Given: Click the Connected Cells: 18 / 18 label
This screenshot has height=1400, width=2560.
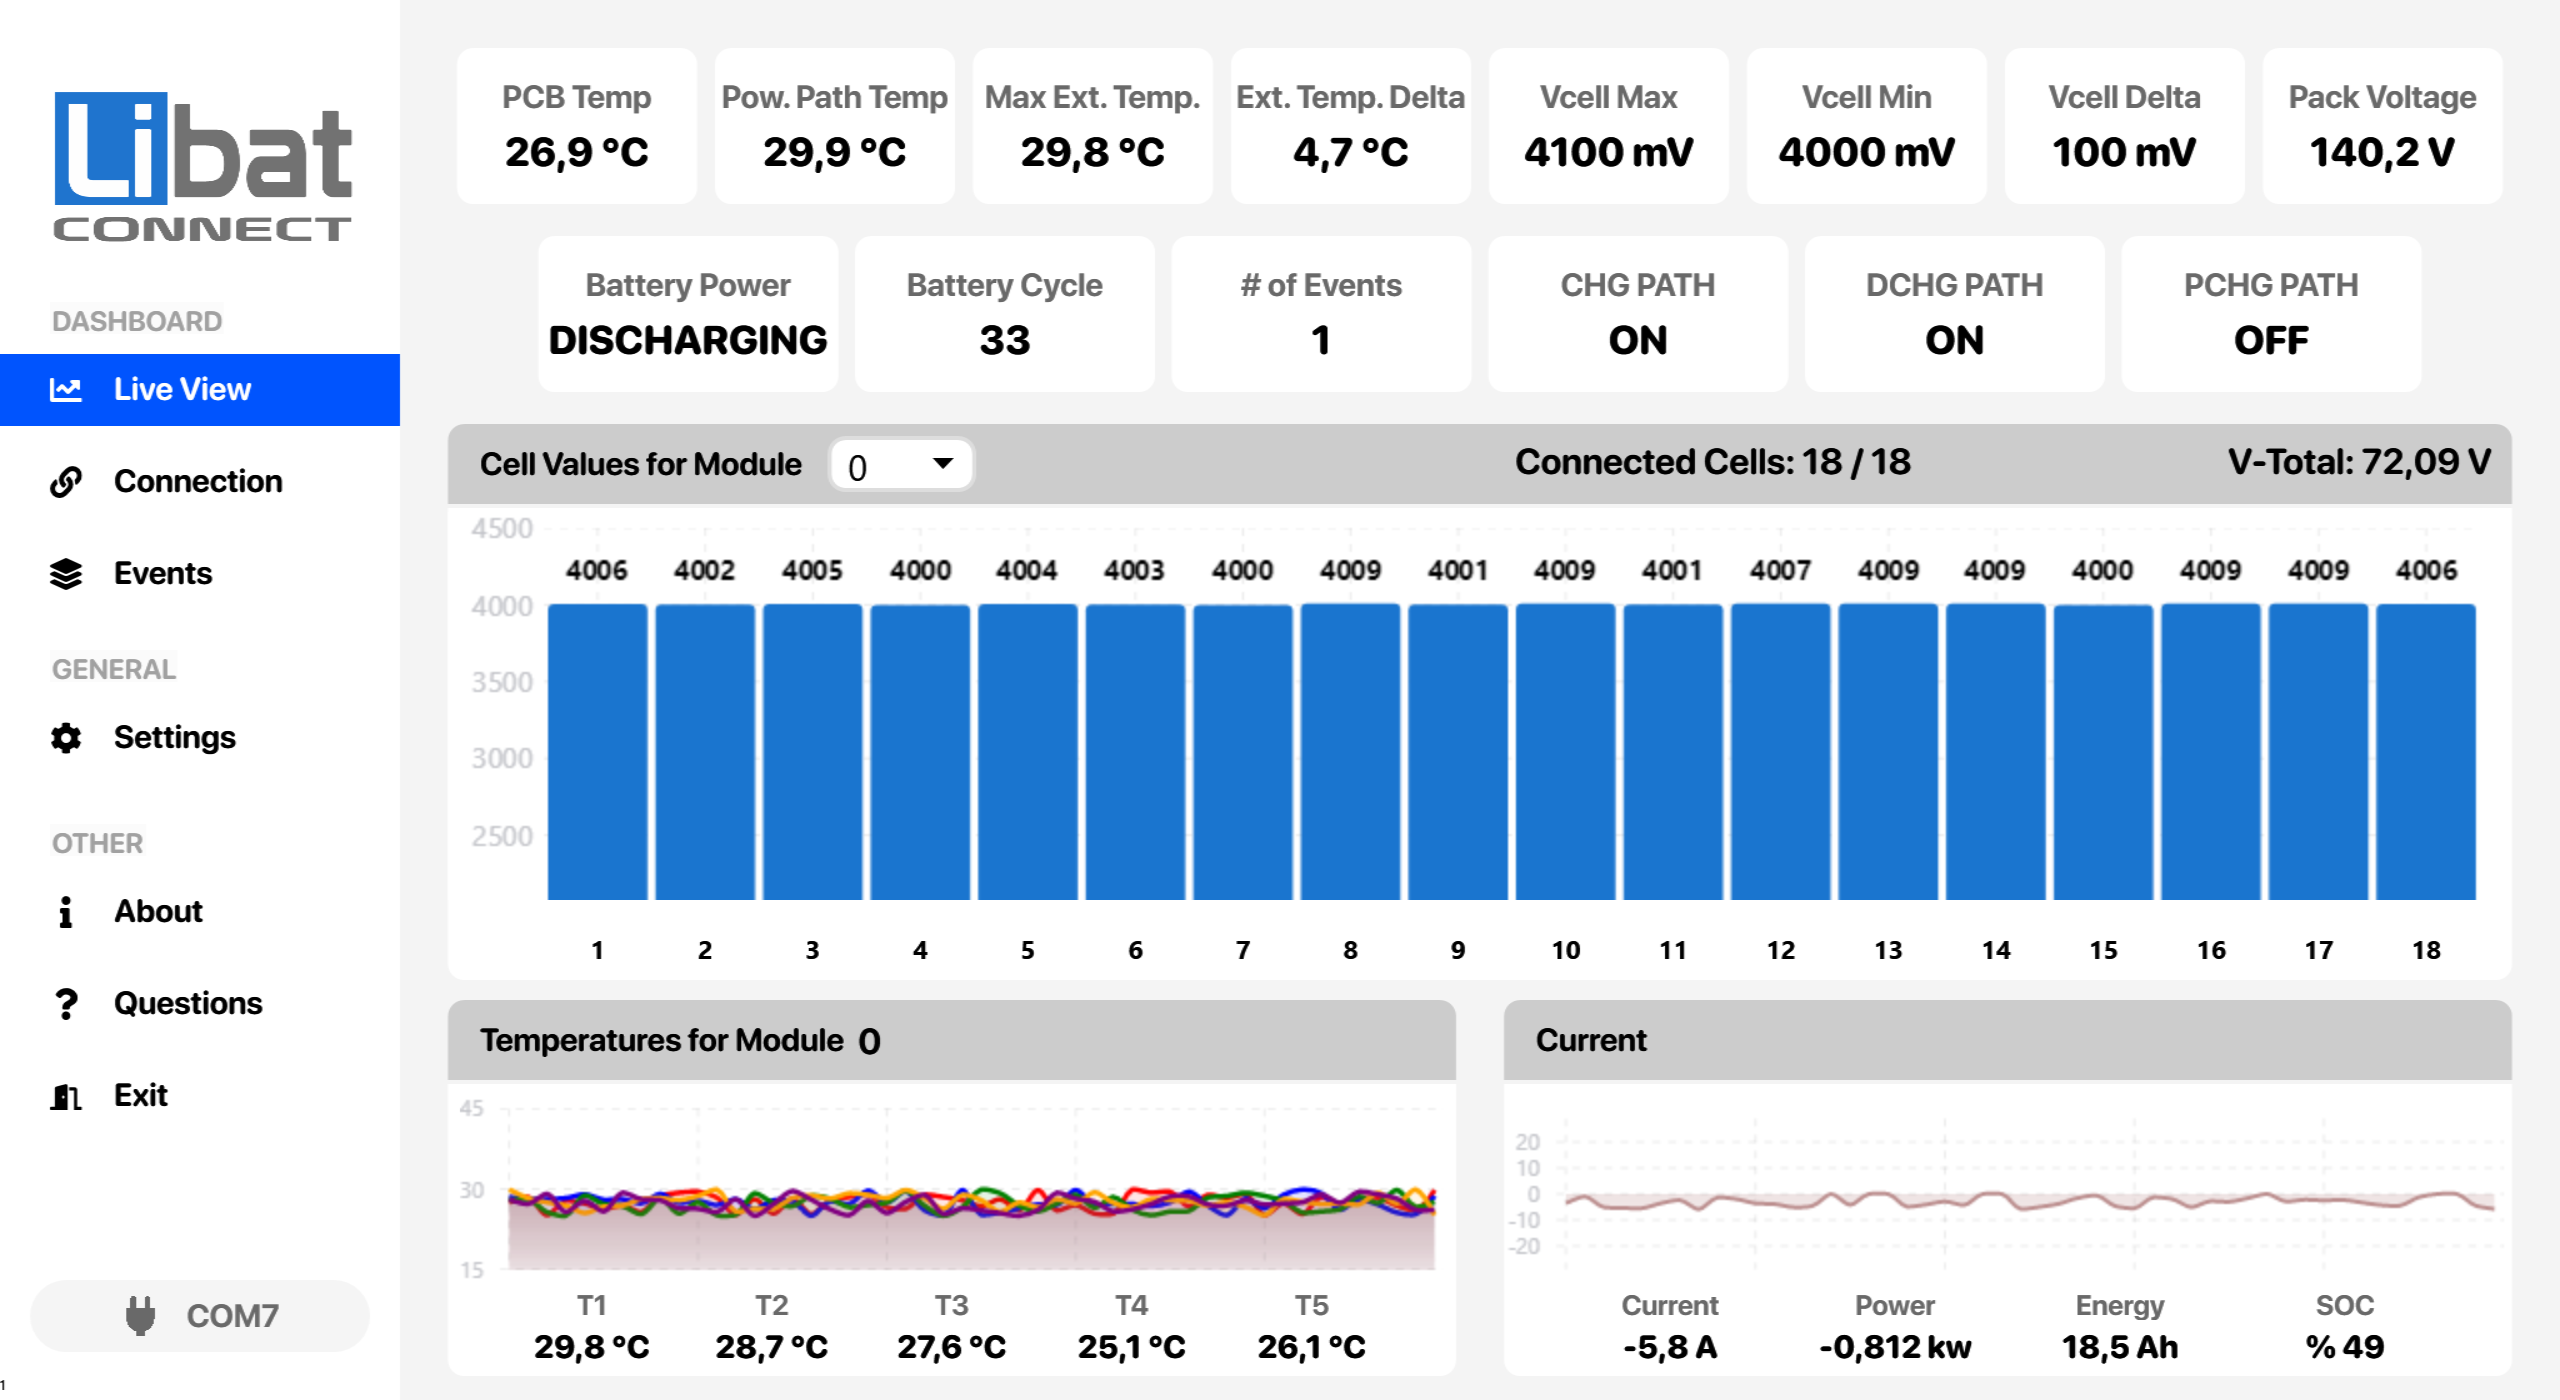Looking at the screenshot, I should click(1713, 462).
